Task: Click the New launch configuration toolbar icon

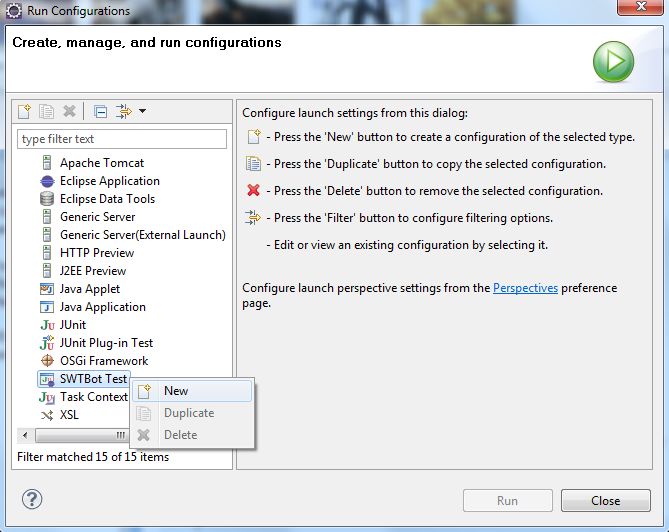Action: pos(24,111)
